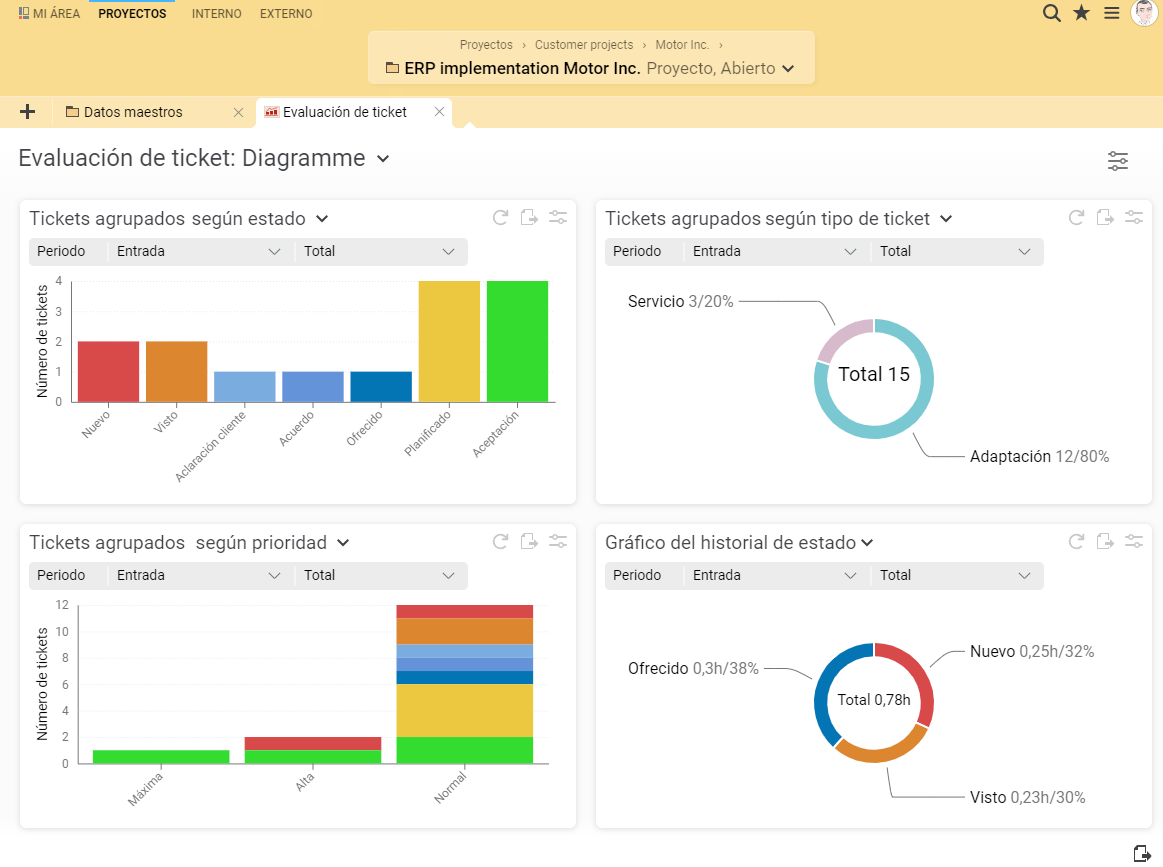The width and height of the screenshot is (1163, 867).
Task: Open dashboard filter settings sliders icon
Action: point(1117,161)
